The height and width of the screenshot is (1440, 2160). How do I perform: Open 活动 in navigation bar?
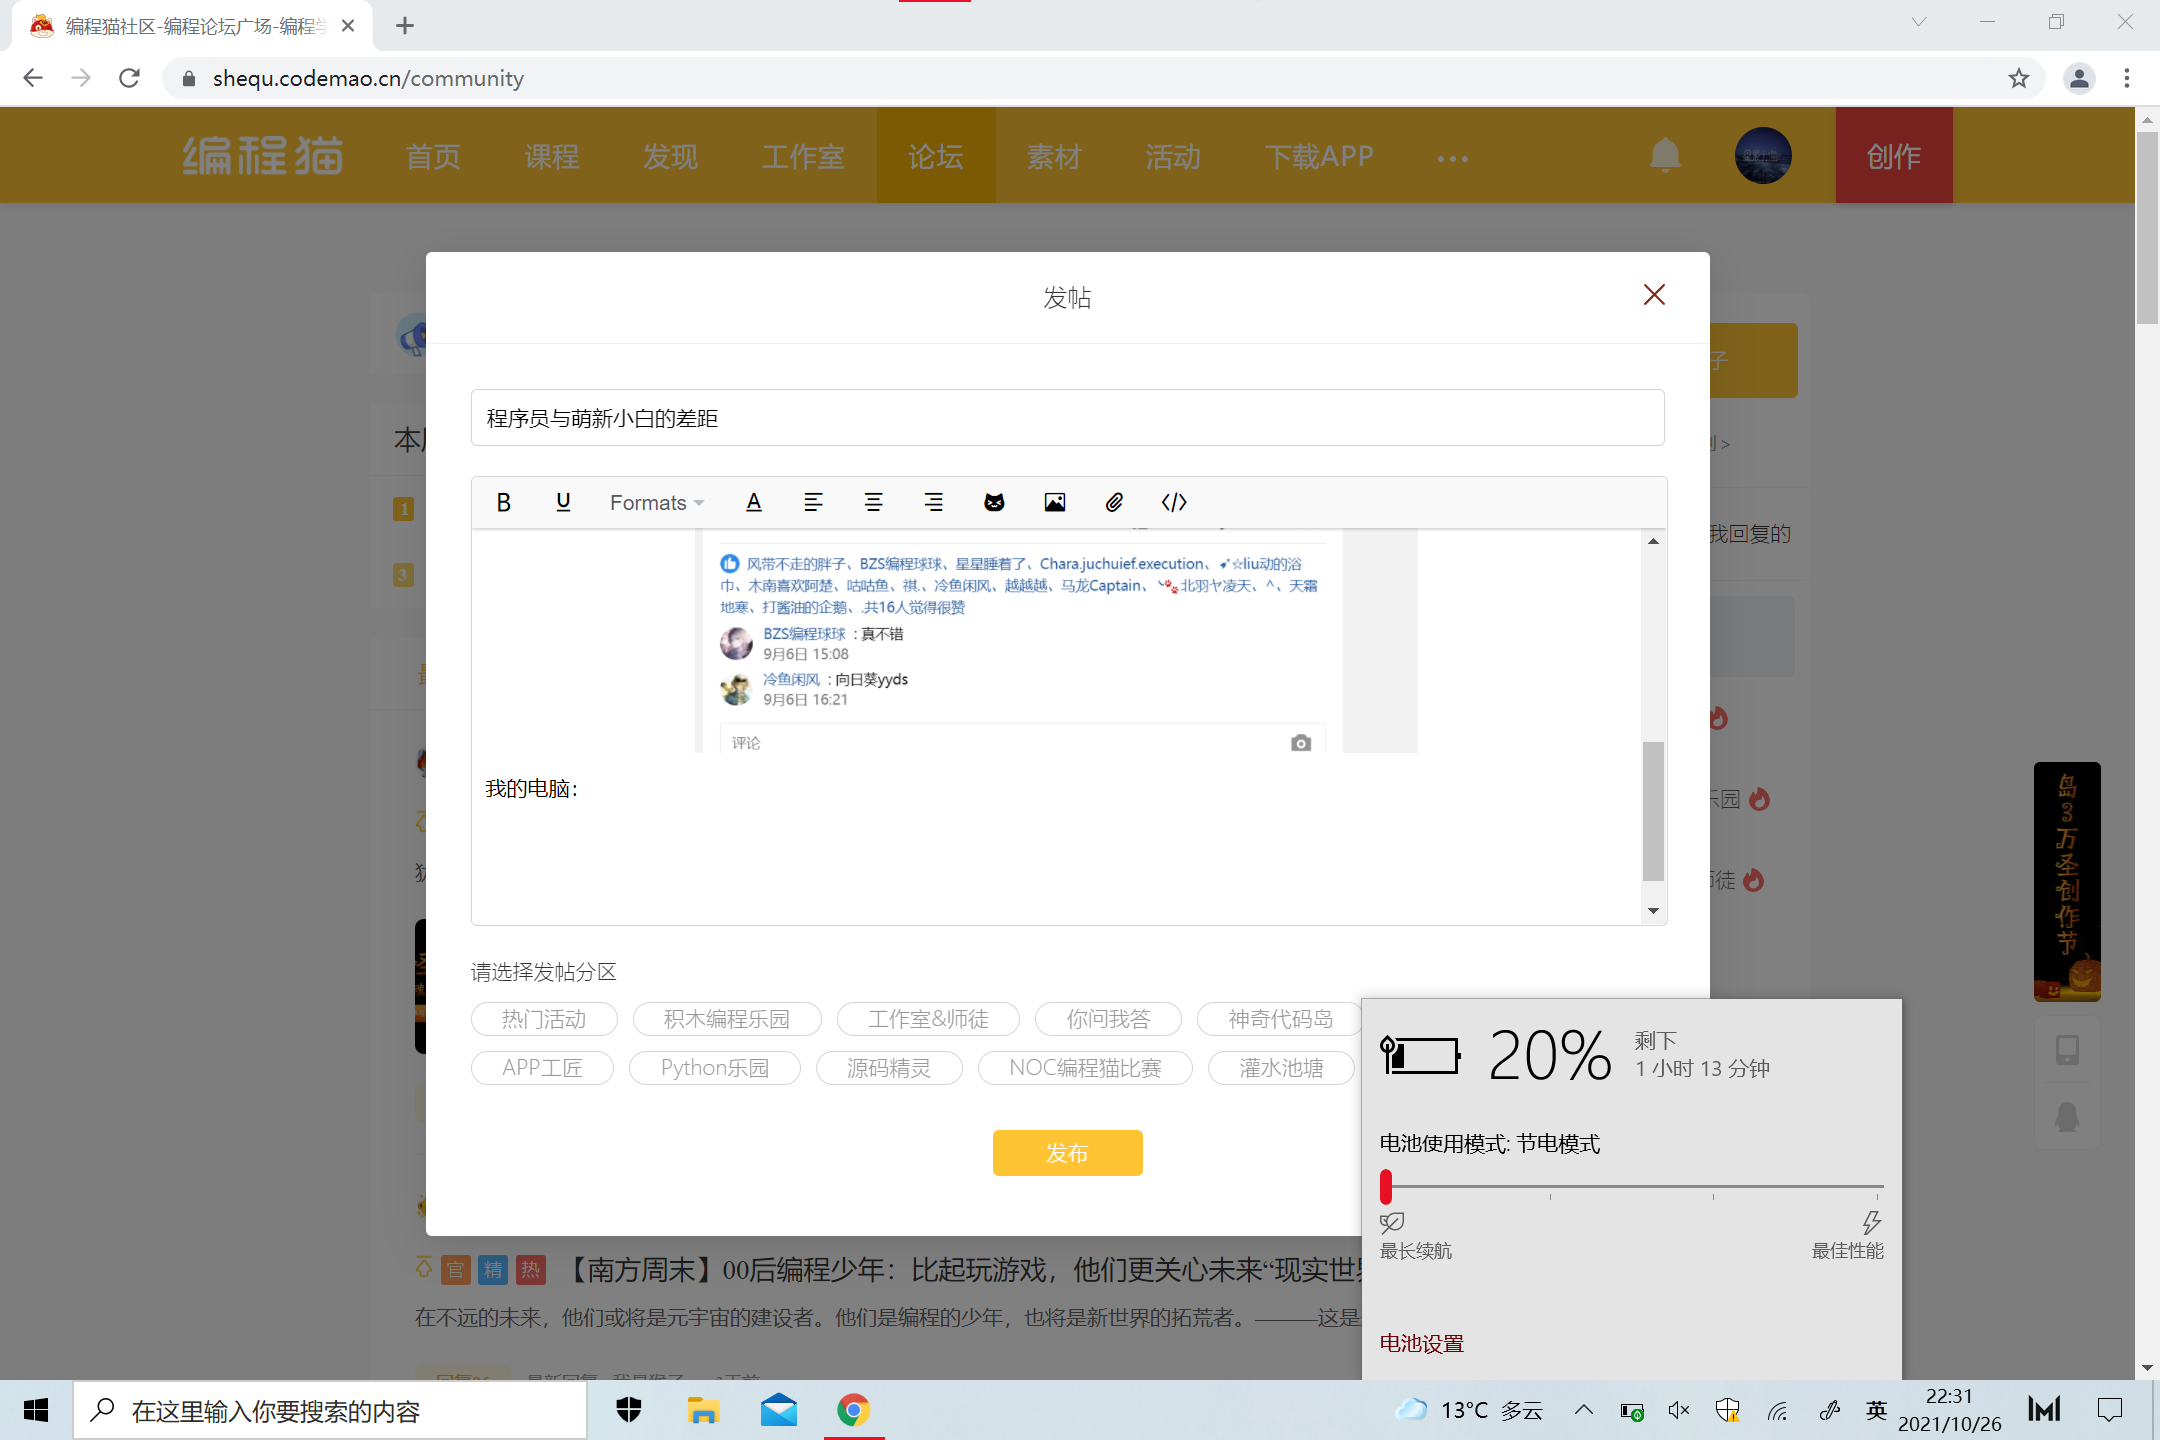pyautogui.click(x=1173, y=156)
